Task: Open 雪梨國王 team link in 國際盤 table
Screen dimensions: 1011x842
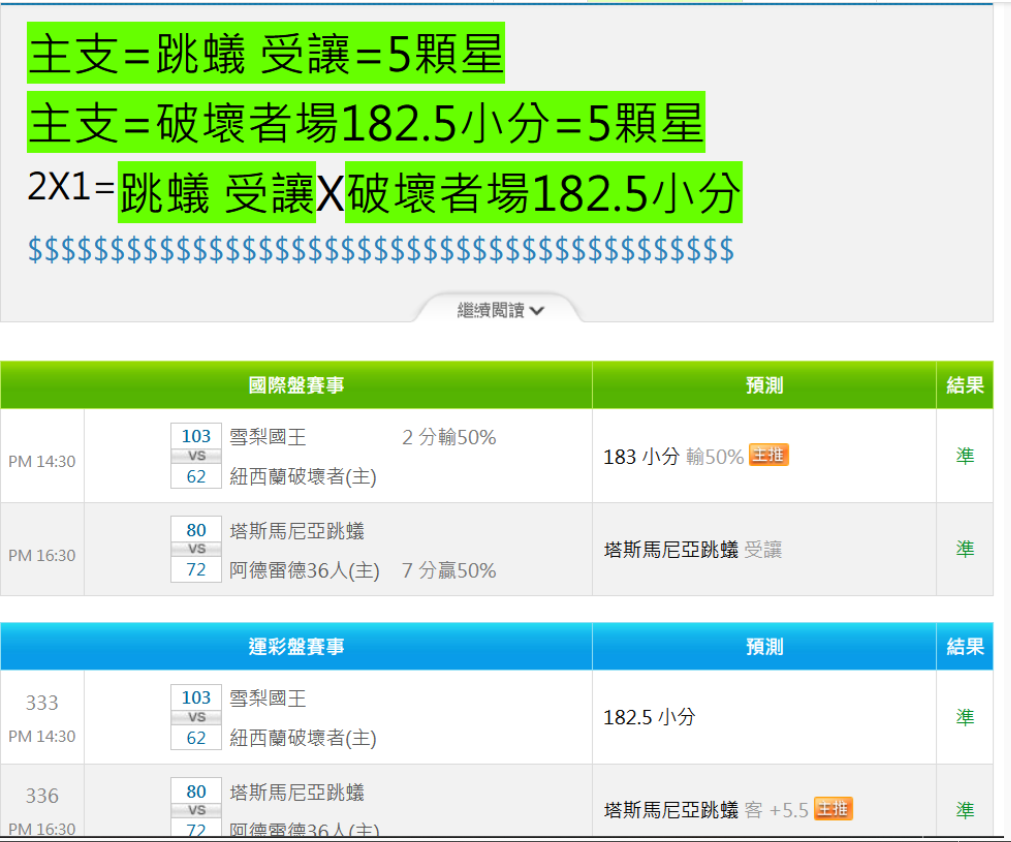Action: click(x=268, y=437)
